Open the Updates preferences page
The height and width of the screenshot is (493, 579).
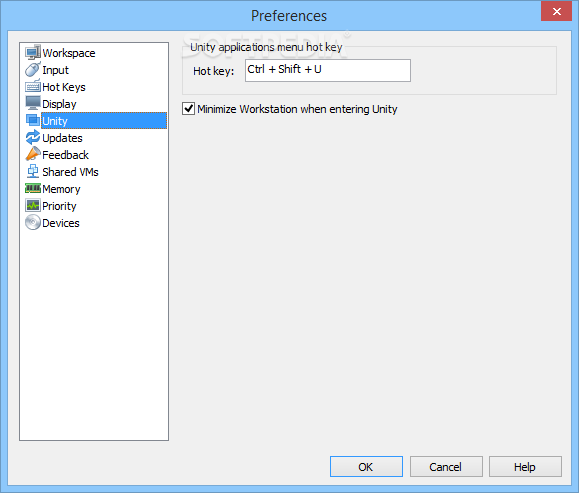[62, 138]
